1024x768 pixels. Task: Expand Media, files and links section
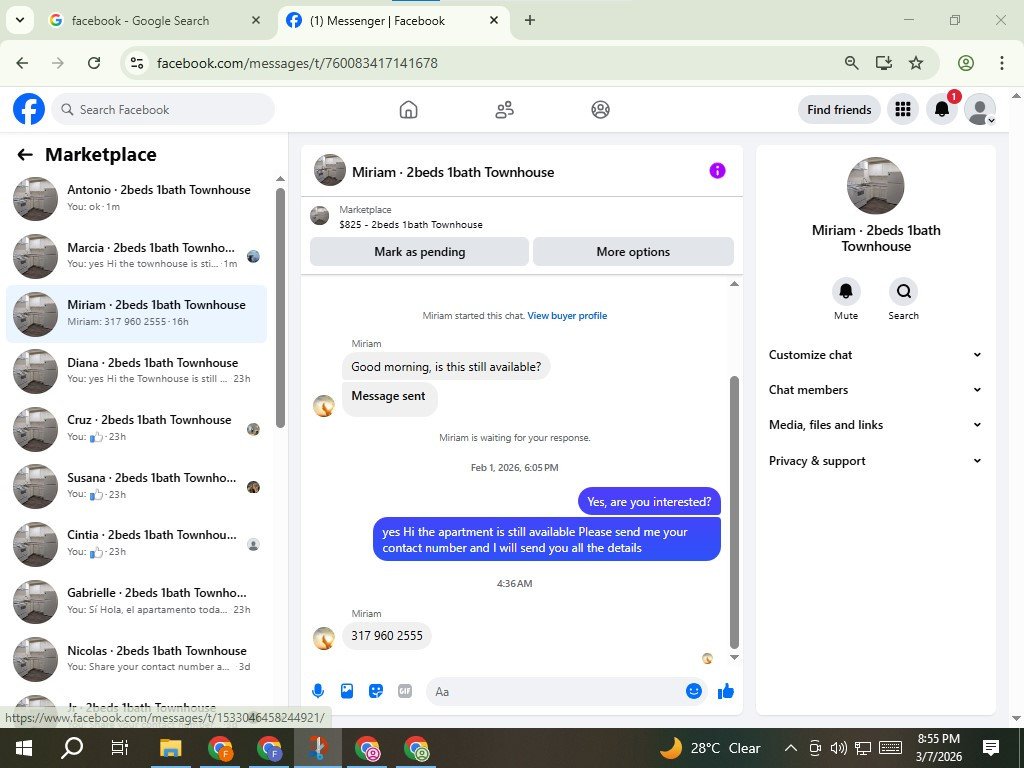(x=875, y=425)
